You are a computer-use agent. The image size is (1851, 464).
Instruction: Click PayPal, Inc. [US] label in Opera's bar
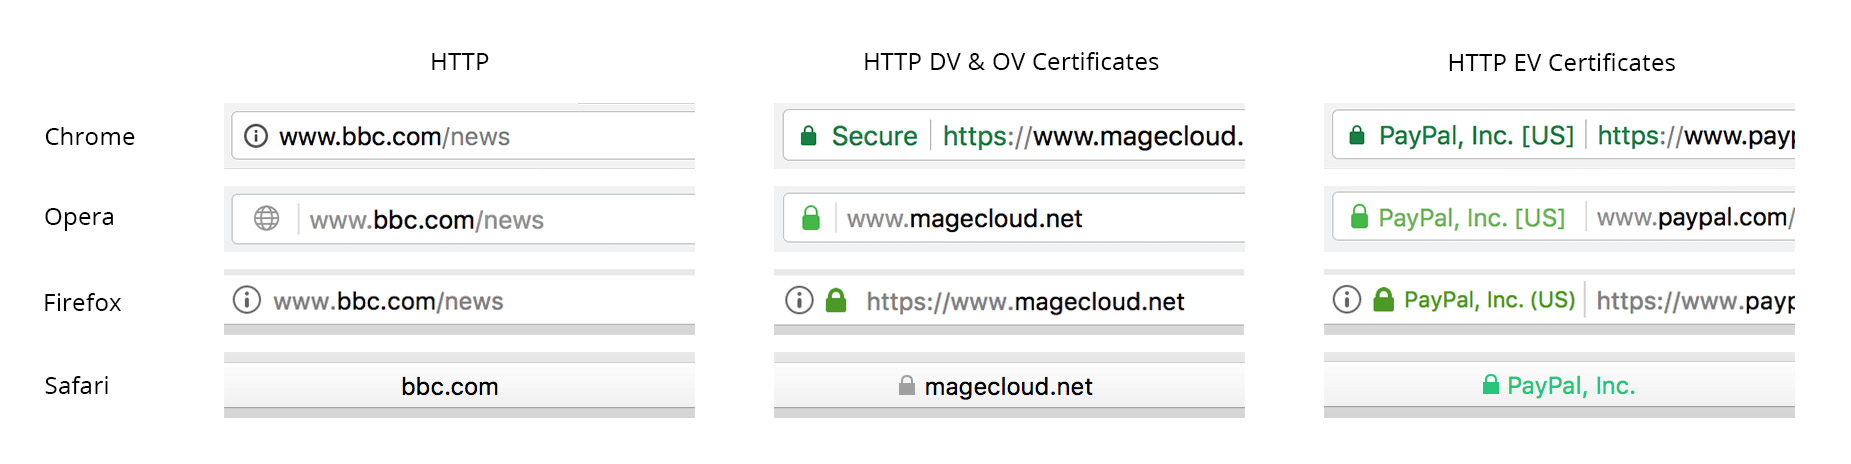pos(1472,218)
